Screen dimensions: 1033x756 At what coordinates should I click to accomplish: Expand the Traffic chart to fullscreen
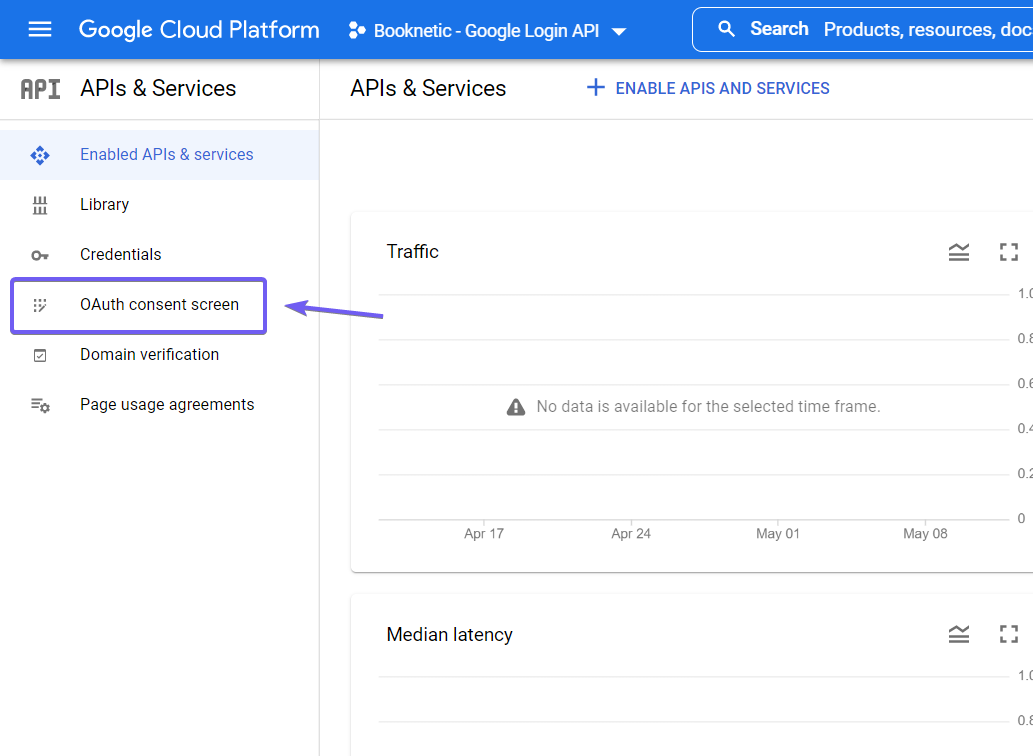[x=1008, y=252]
